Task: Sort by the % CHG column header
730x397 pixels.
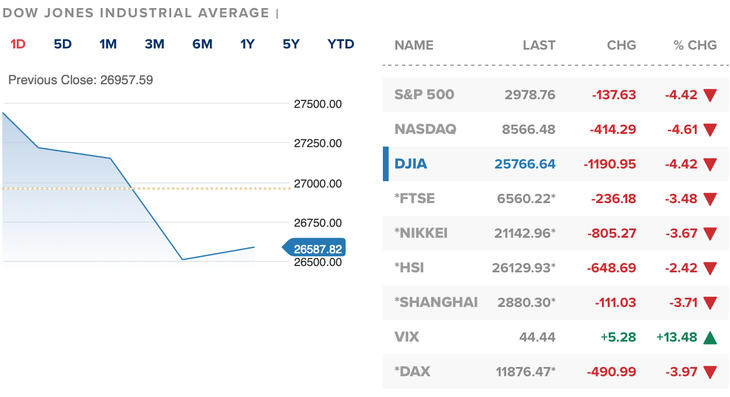Action: tap(695, 45)
